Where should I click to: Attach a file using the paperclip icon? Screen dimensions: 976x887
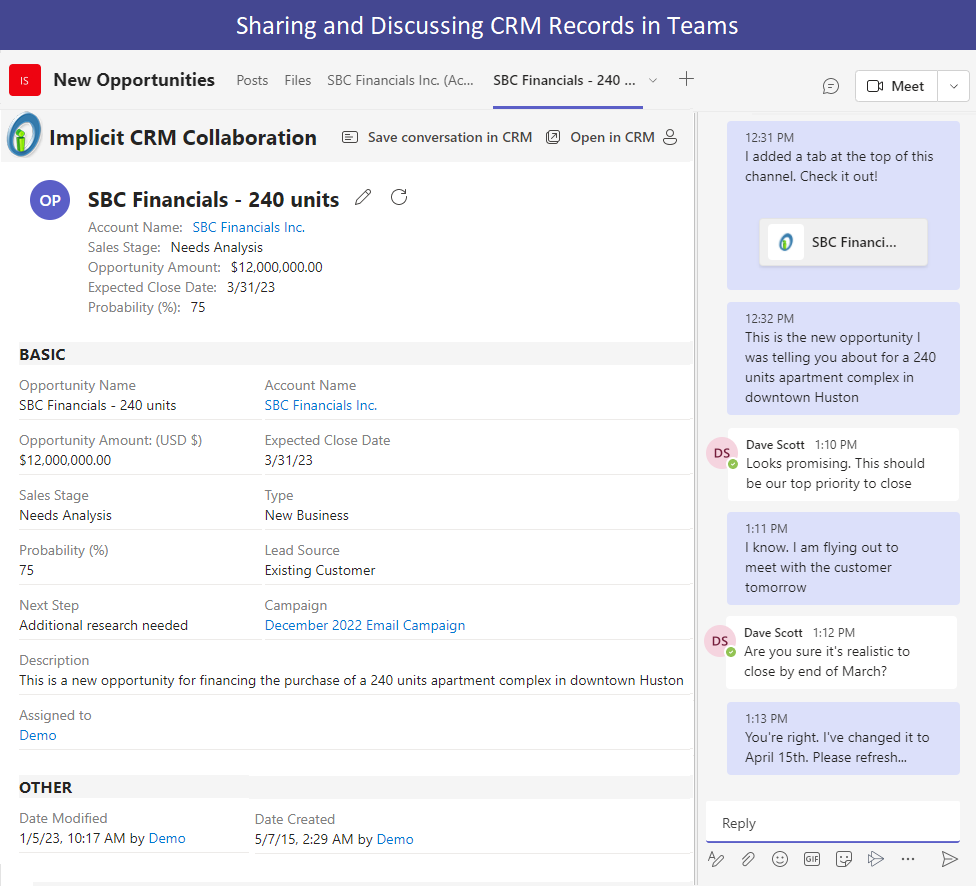tap(748, 859)
